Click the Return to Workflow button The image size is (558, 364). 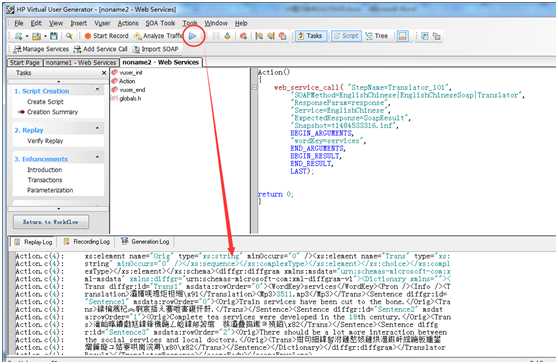pos(51,222)
